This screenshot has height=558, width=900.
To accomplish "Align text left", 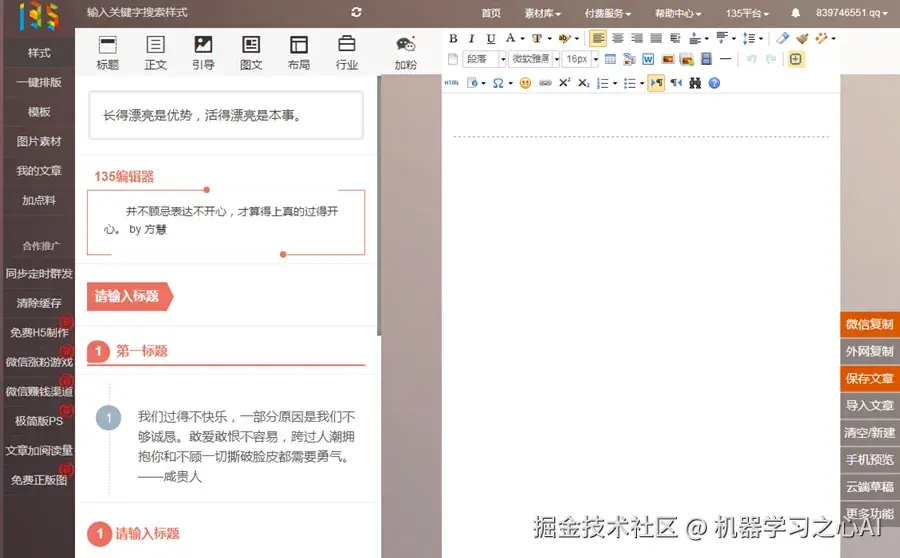I will click(x=598, y=38).
